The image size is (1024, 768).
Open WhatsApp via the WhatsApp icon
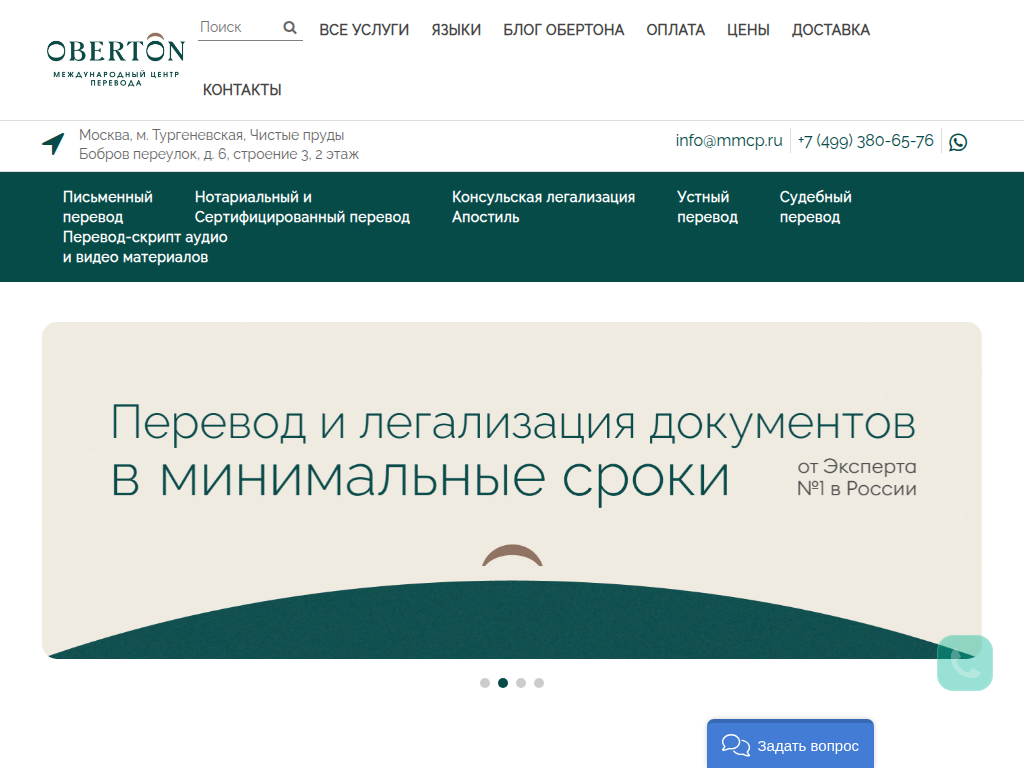click(958, 141)
